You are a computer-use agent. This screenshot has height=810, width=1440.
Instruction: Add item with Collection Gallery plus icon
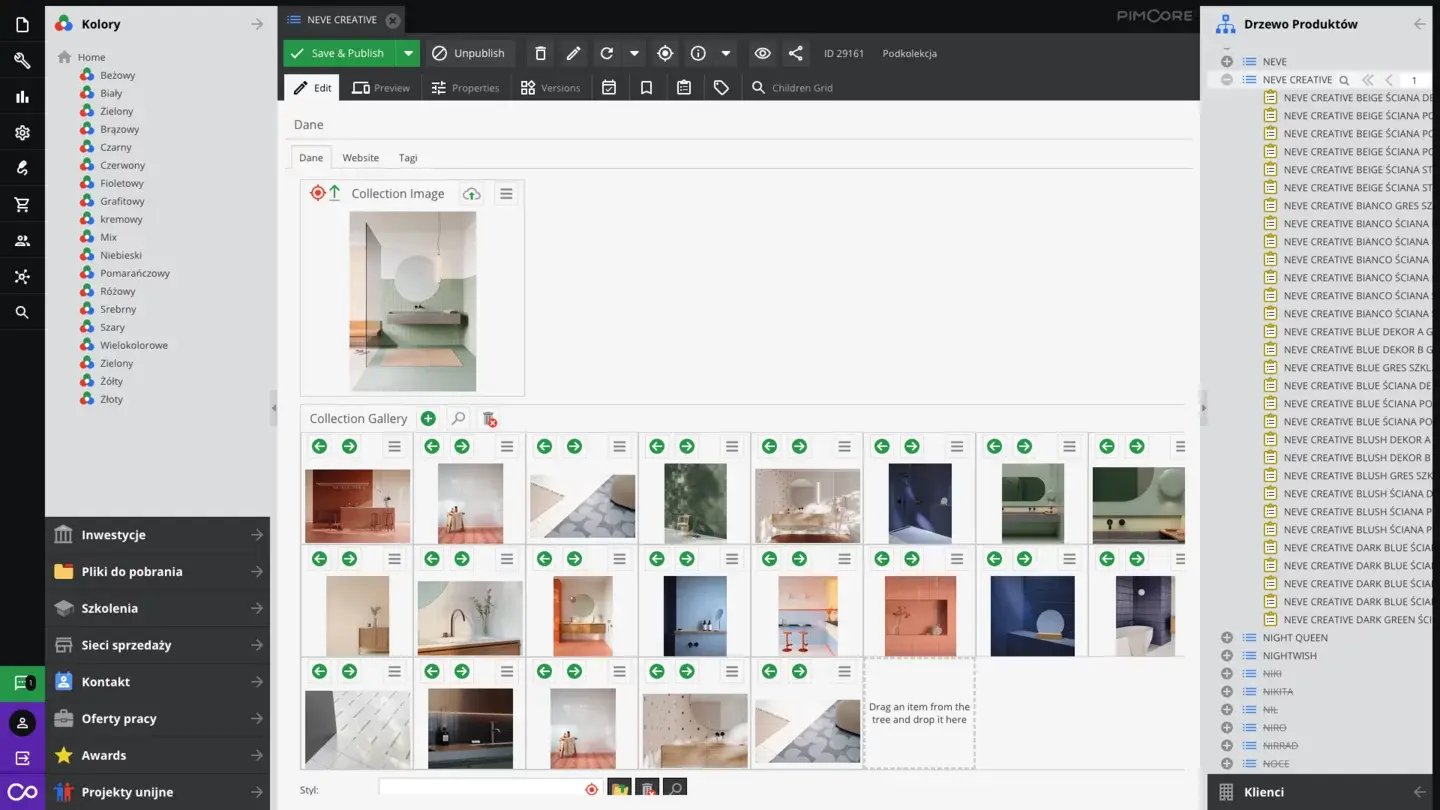(428, 419)
